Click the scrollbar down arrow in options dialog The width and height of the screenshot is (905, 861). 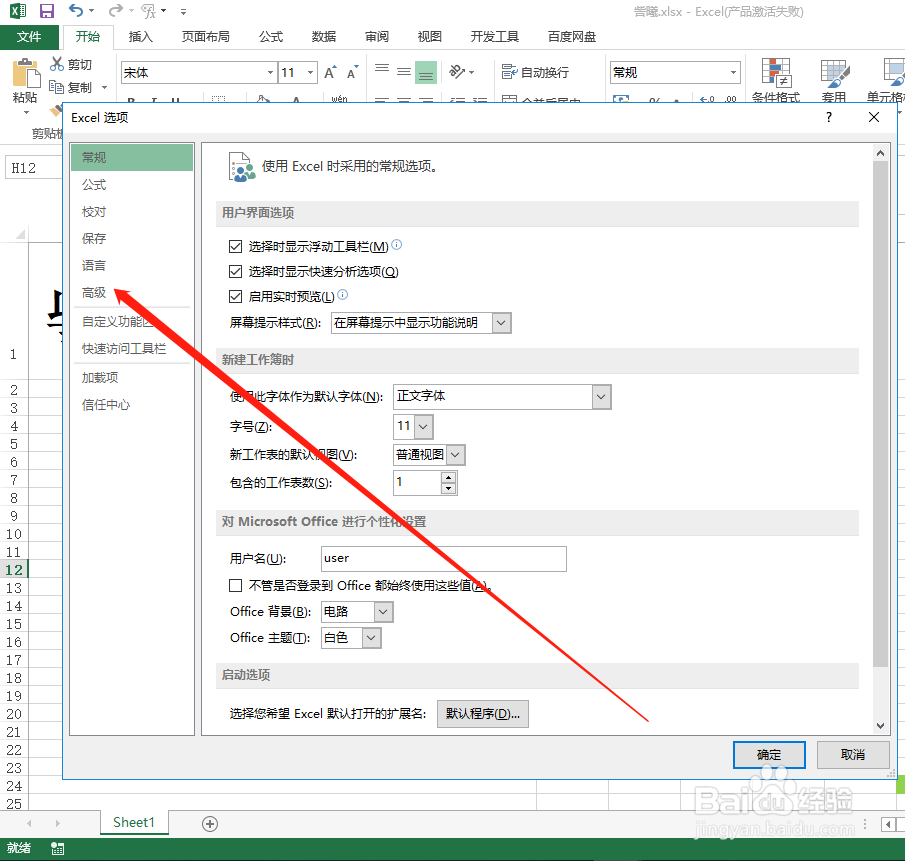pos(880,726)
